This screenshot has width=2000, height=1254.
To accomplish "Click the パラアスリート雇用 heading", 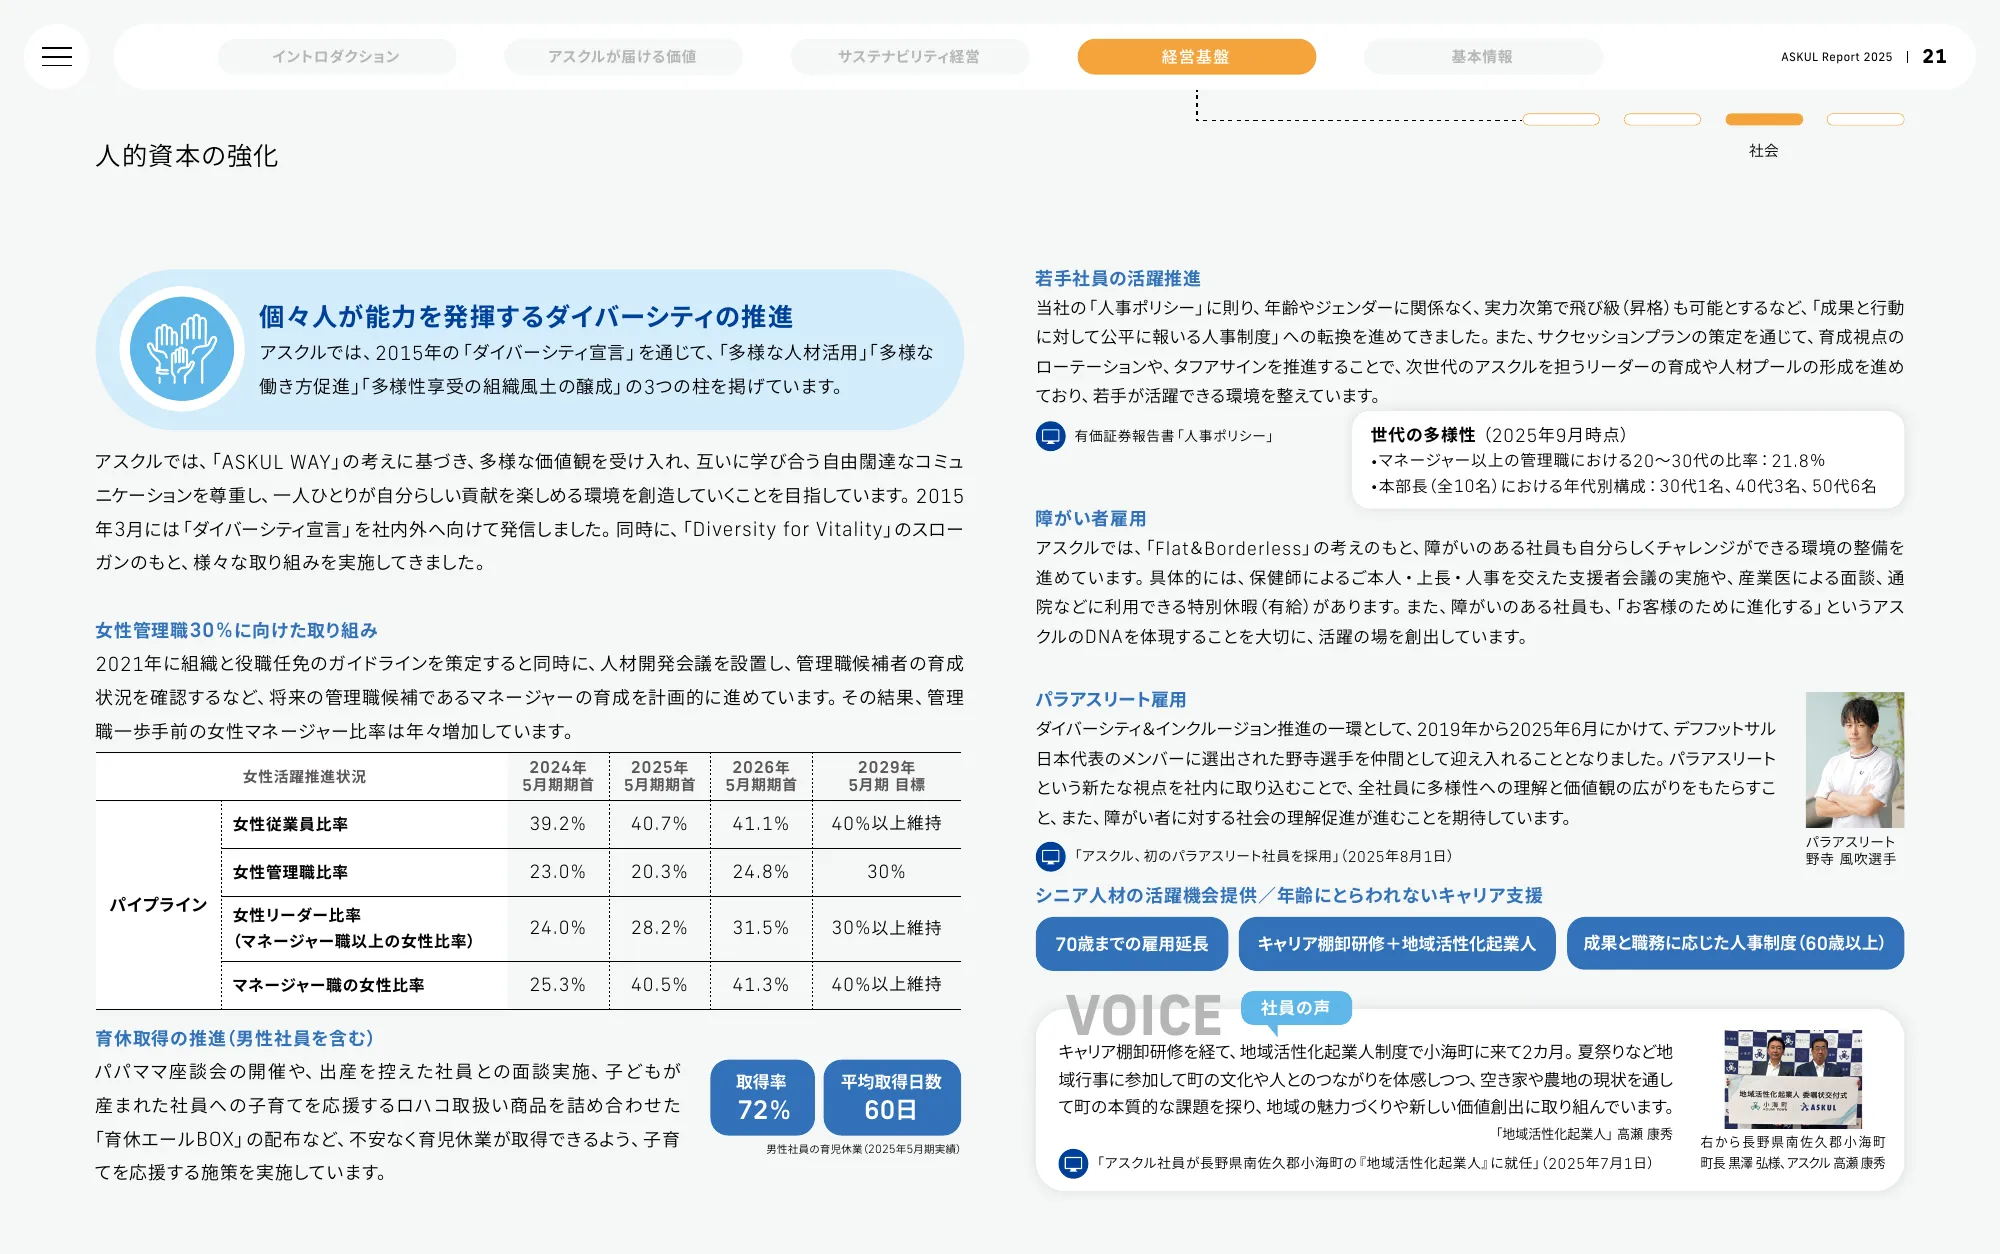I will (x=1111, y=700).
